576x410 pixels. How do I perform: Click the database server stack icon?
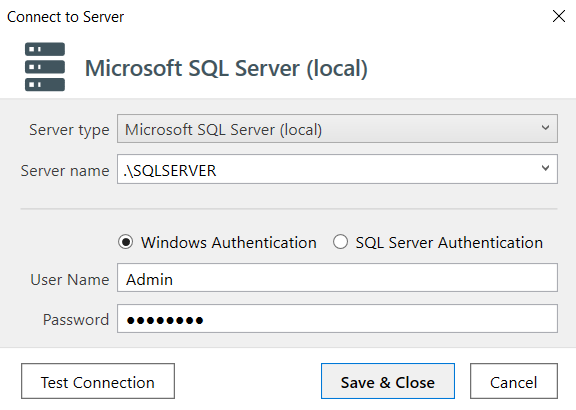[x=45, y=67]
